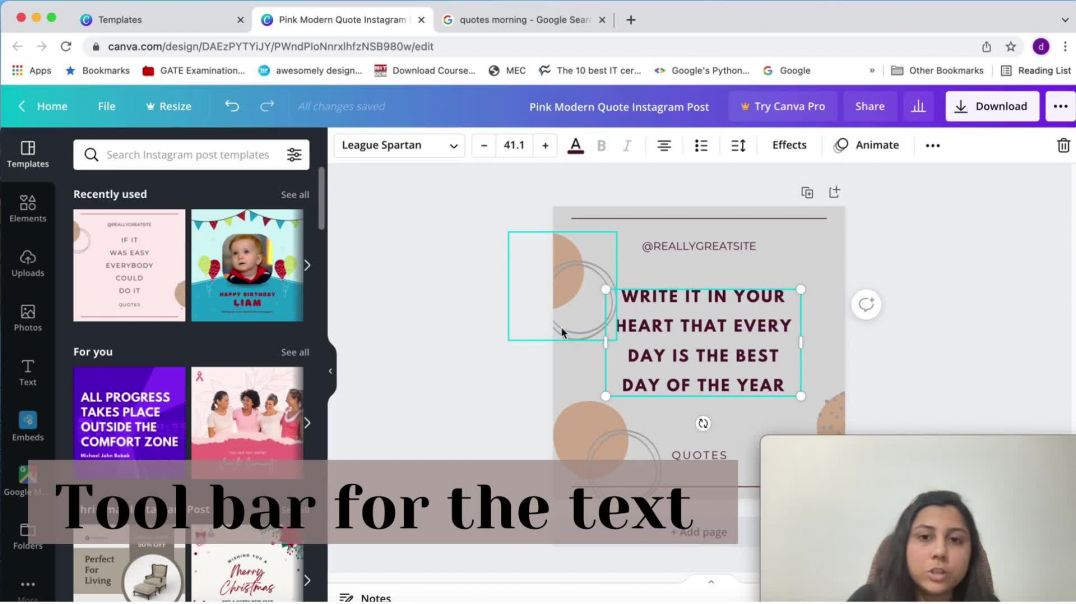The width and height of the screenshot is (1076, 604).
Task: Click the add comment bubble icon
Action: (866, 304)
